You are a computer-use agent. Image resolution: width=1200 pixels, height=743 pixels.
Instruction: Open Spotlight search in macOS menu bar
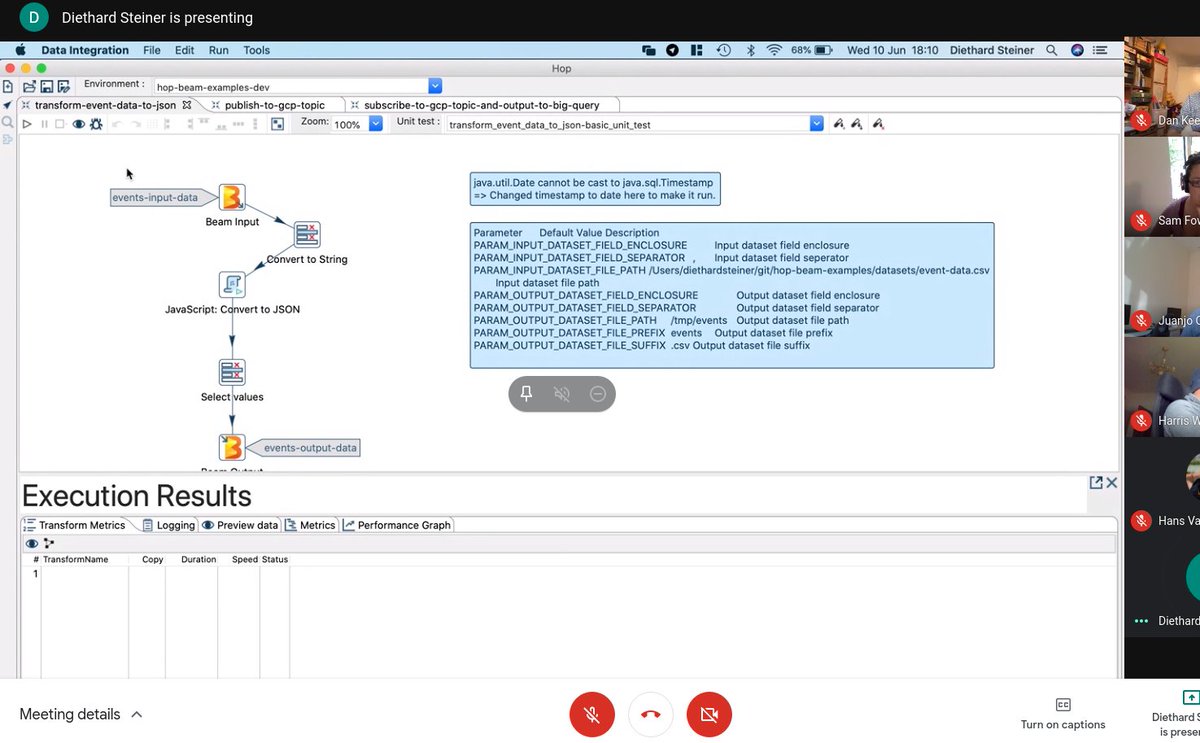[x=1051, y=50]
